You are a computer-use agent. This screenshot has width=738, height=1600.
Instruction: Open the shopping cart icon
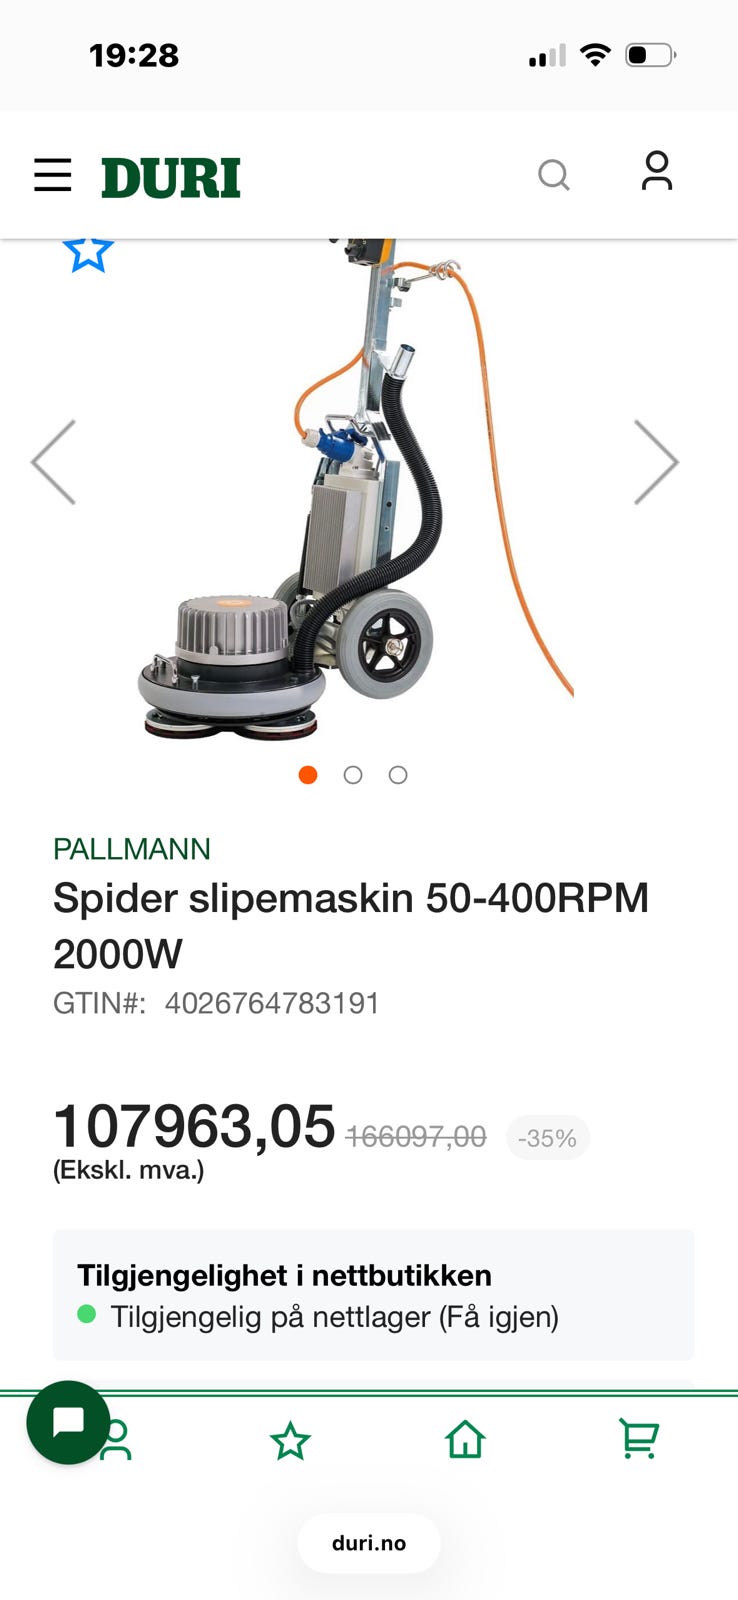(x=639, y=1439)
